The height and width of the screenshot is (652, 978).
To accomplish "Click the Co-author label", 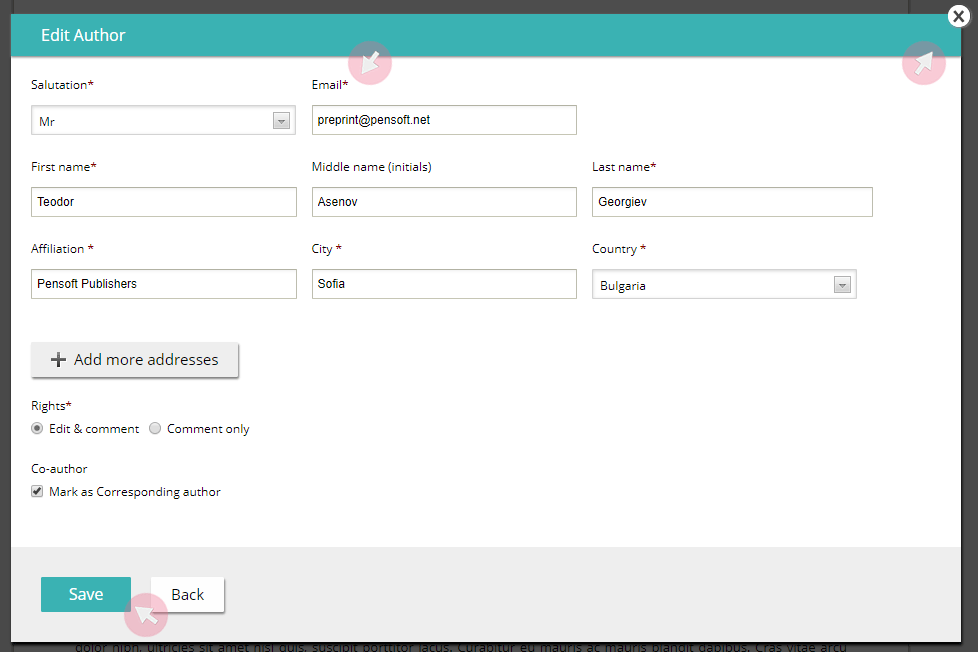I will point(59,469).
